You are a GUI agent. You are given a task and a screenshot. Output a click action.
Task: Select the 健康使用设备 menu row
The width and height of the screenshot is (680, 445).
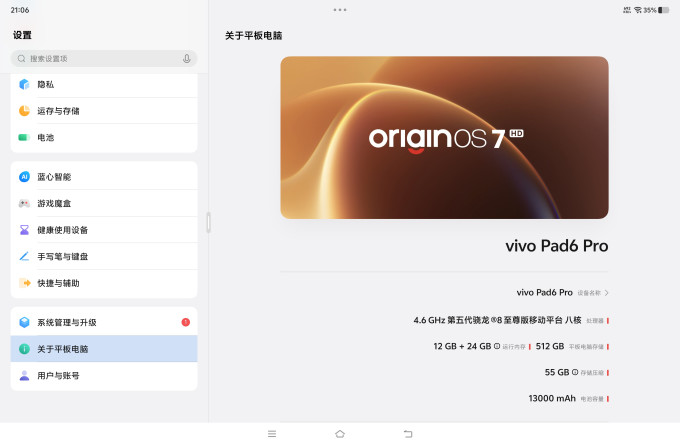coord(104,230)
